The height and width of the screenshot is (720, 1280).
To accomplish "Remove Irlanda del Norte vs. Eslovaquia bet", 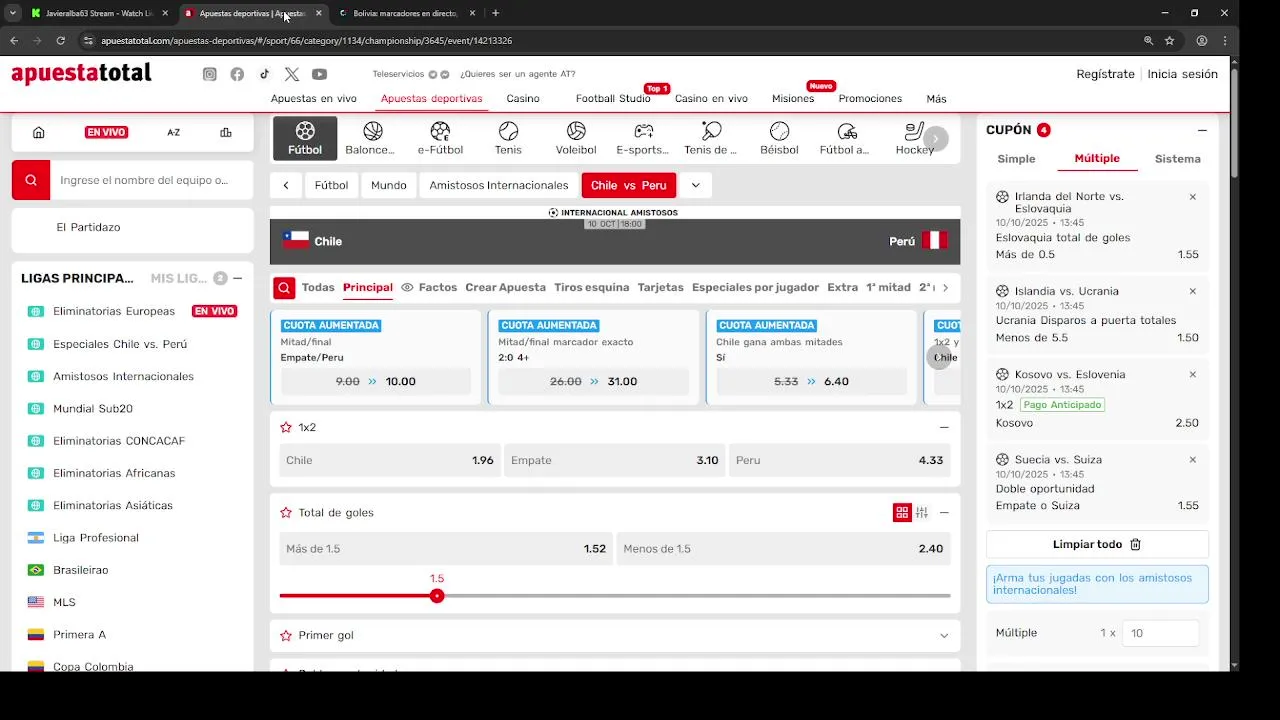I will (1192, 197).
